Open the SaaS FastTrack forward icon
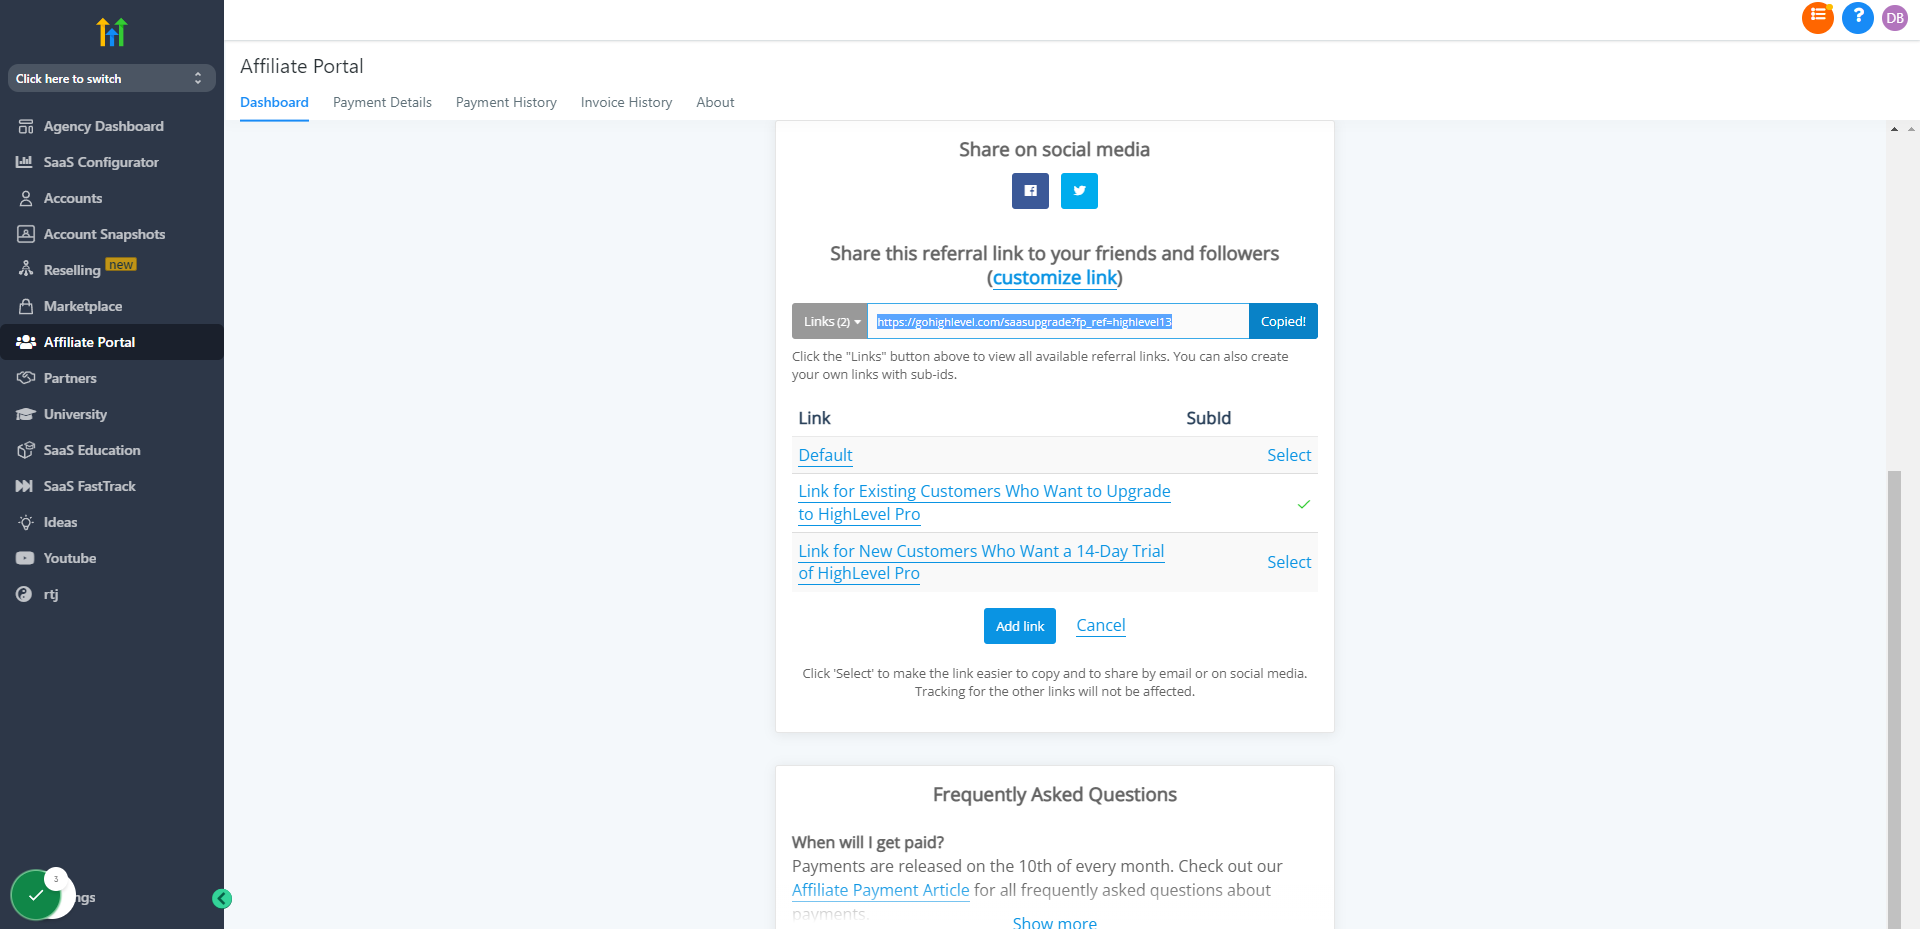The height and width of the screenshot is (929, 1920). (x=25, y=486)
